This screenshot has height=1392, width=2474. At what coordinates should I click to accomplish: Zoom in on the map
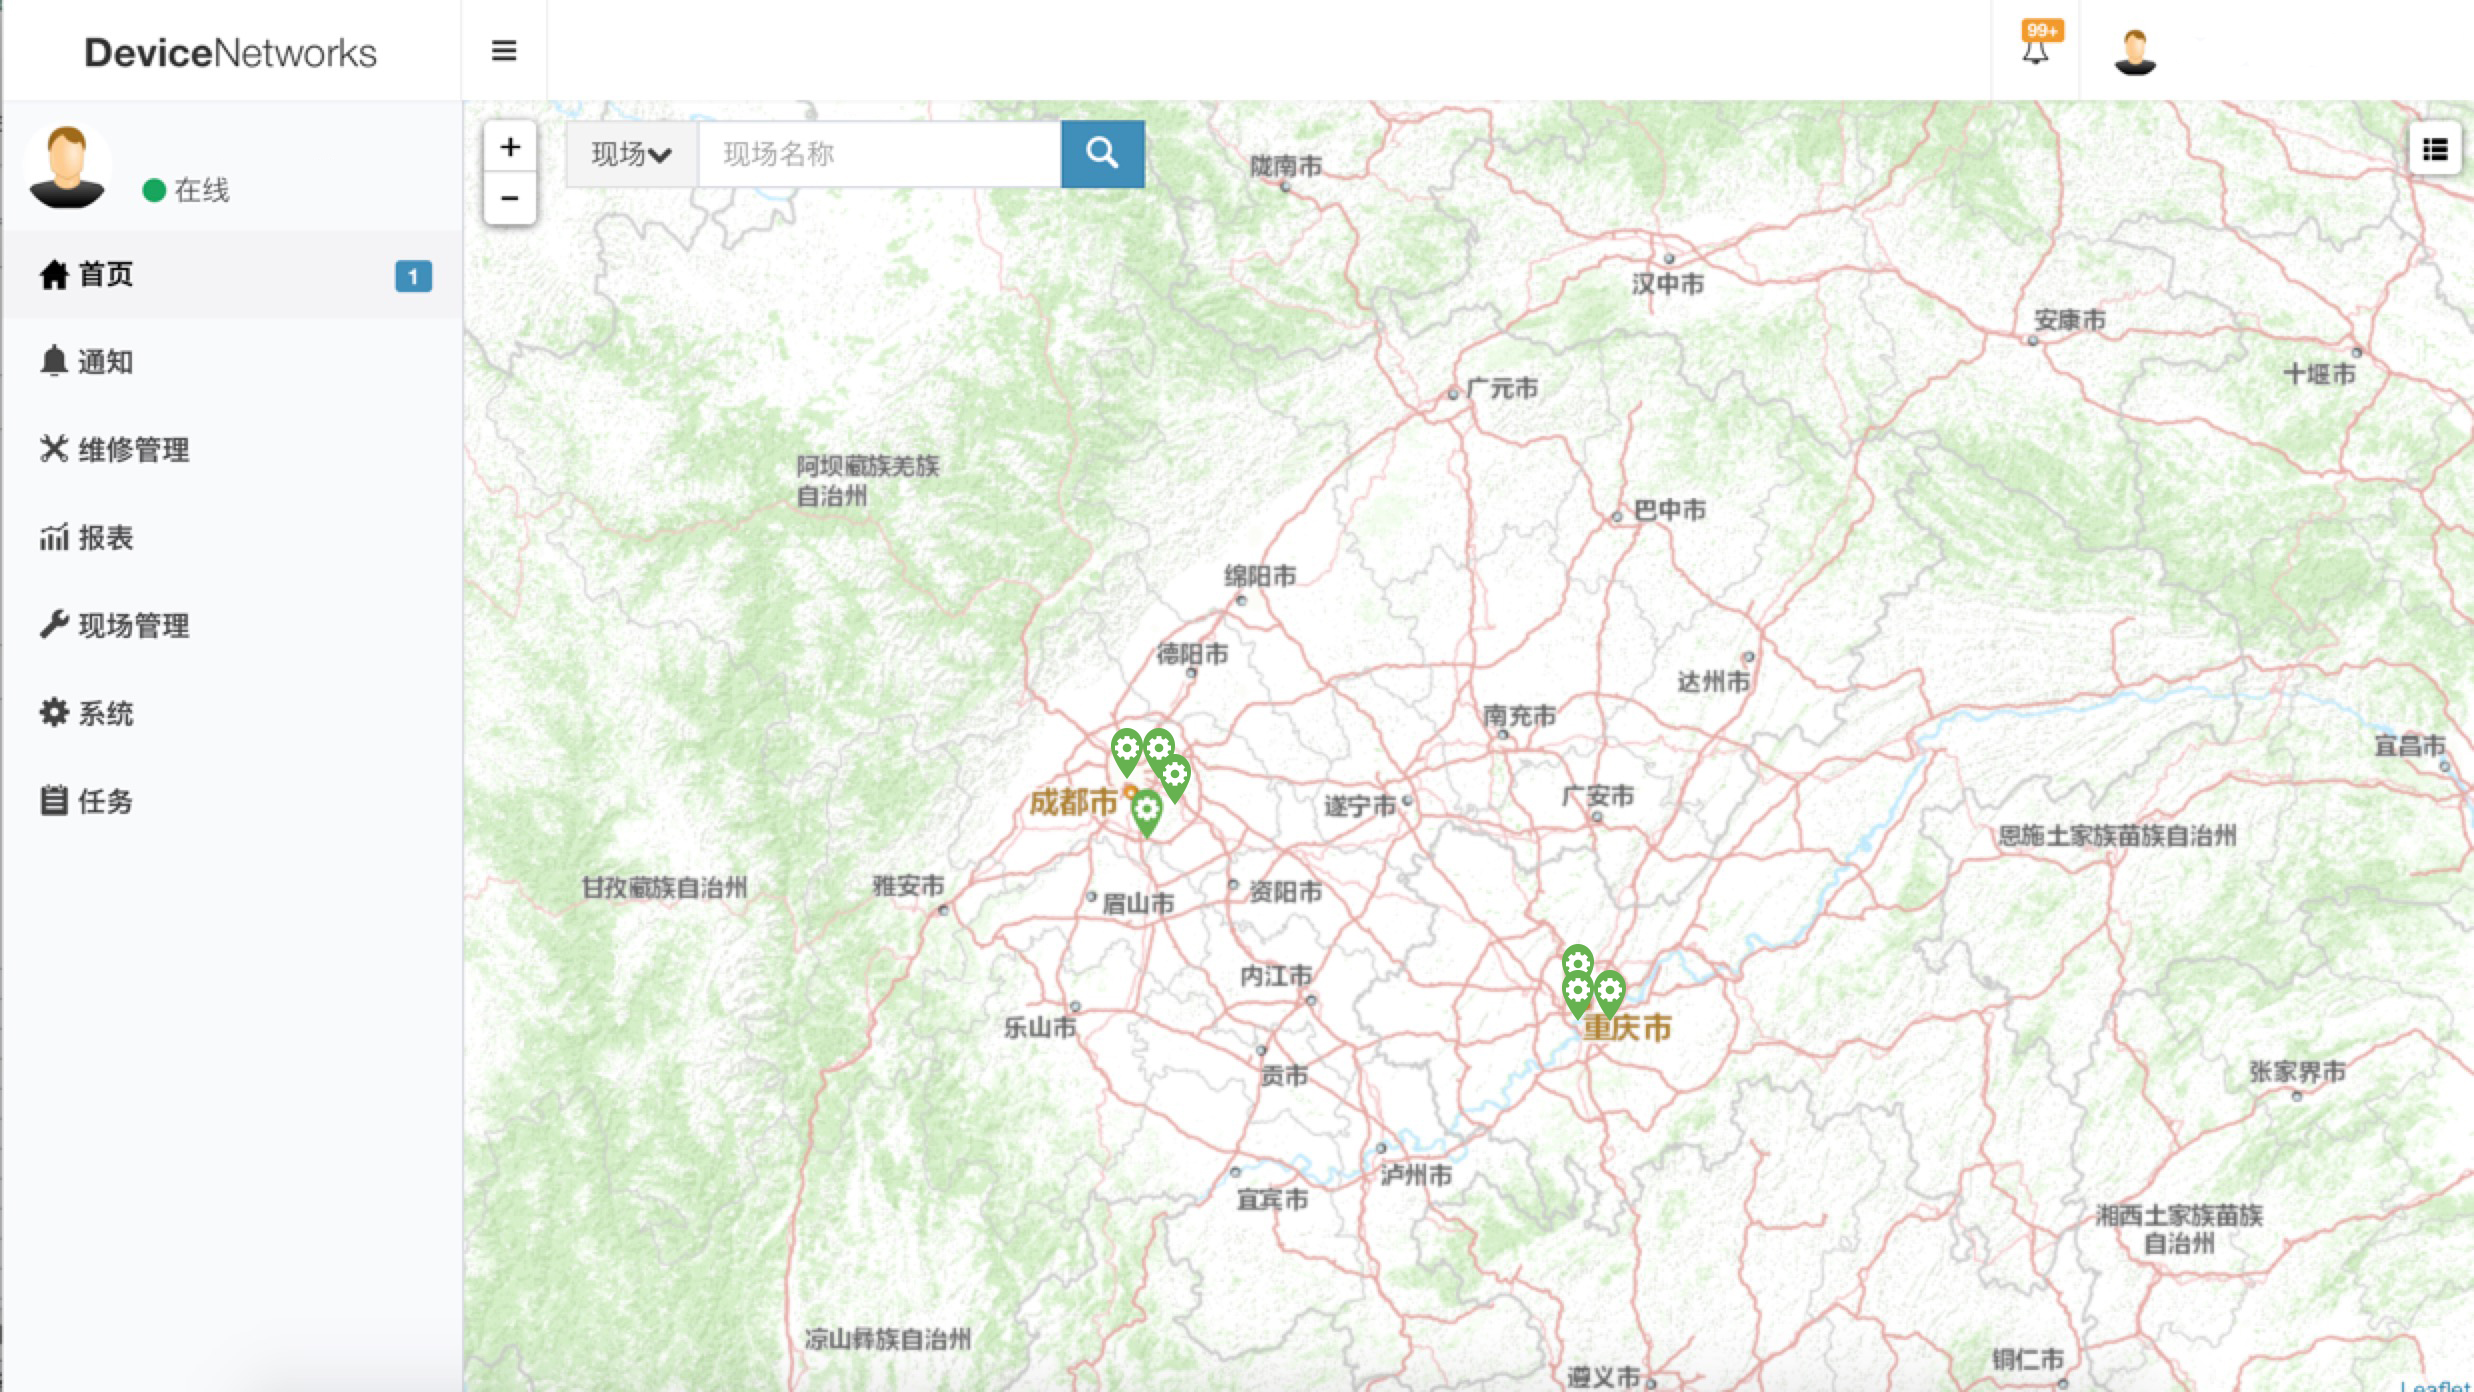(x=510, y=147)
